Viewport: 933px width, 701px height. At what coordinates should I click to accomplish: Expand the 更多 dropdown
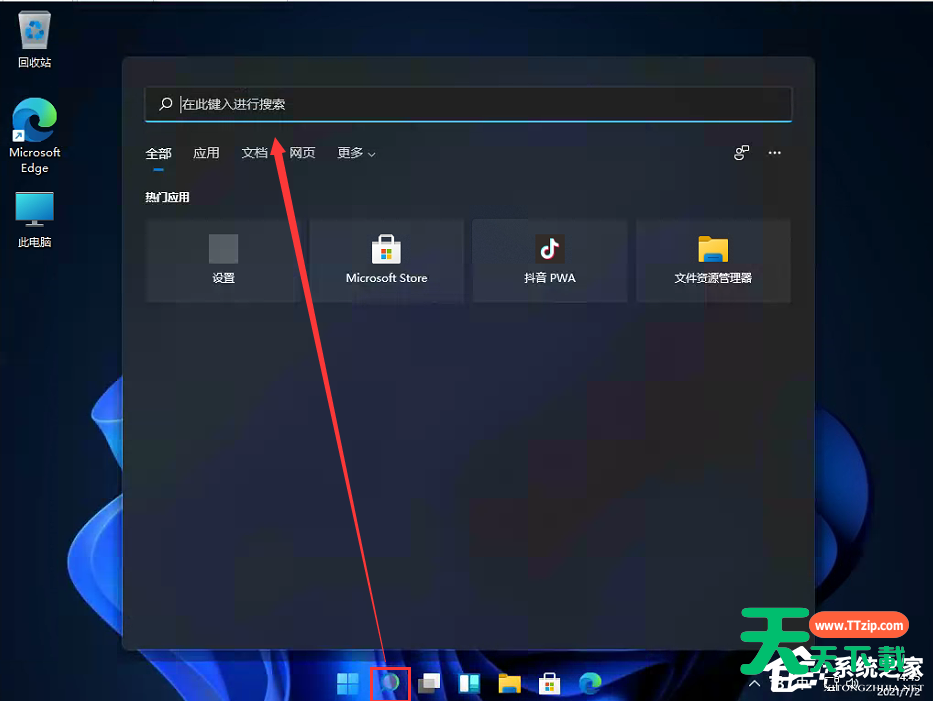356,153
